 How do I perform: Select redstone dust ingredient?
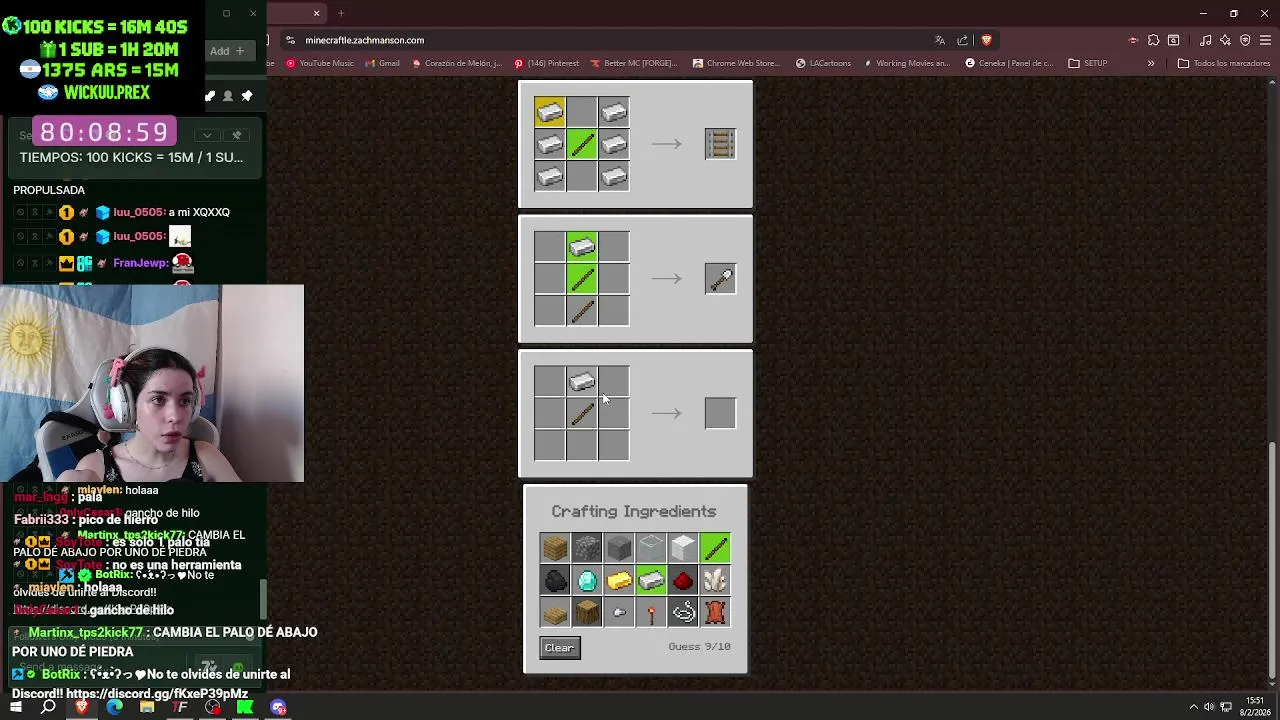pos(683,580)
